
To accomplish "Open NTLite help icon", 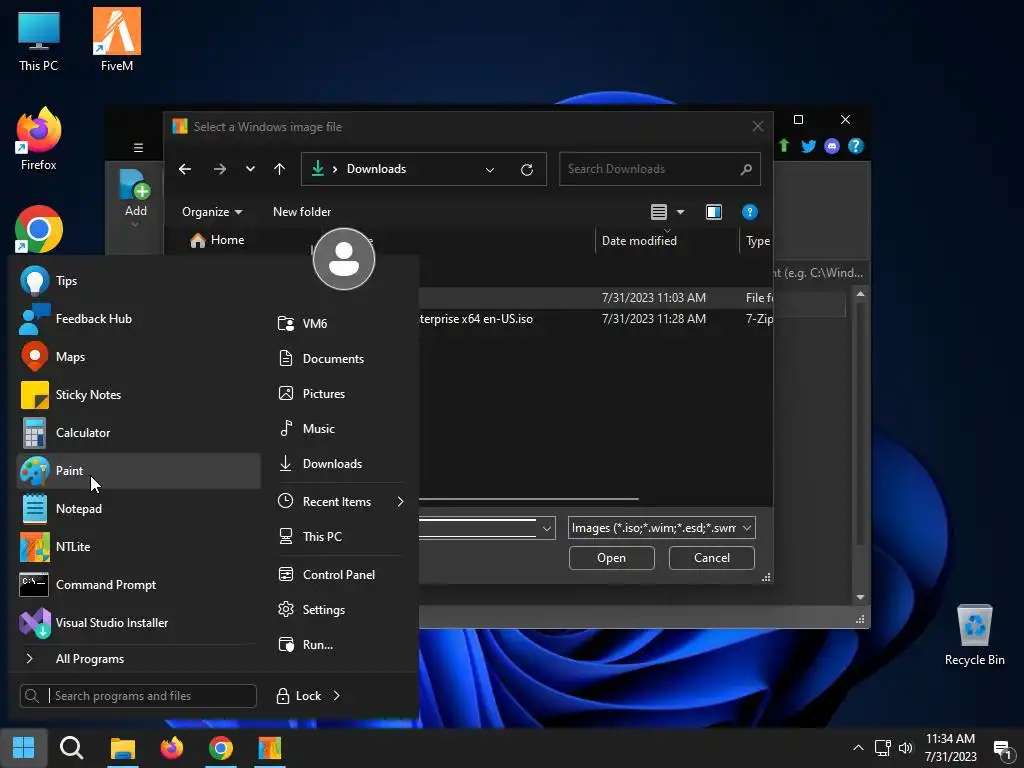I will click(x=856, y=146).
